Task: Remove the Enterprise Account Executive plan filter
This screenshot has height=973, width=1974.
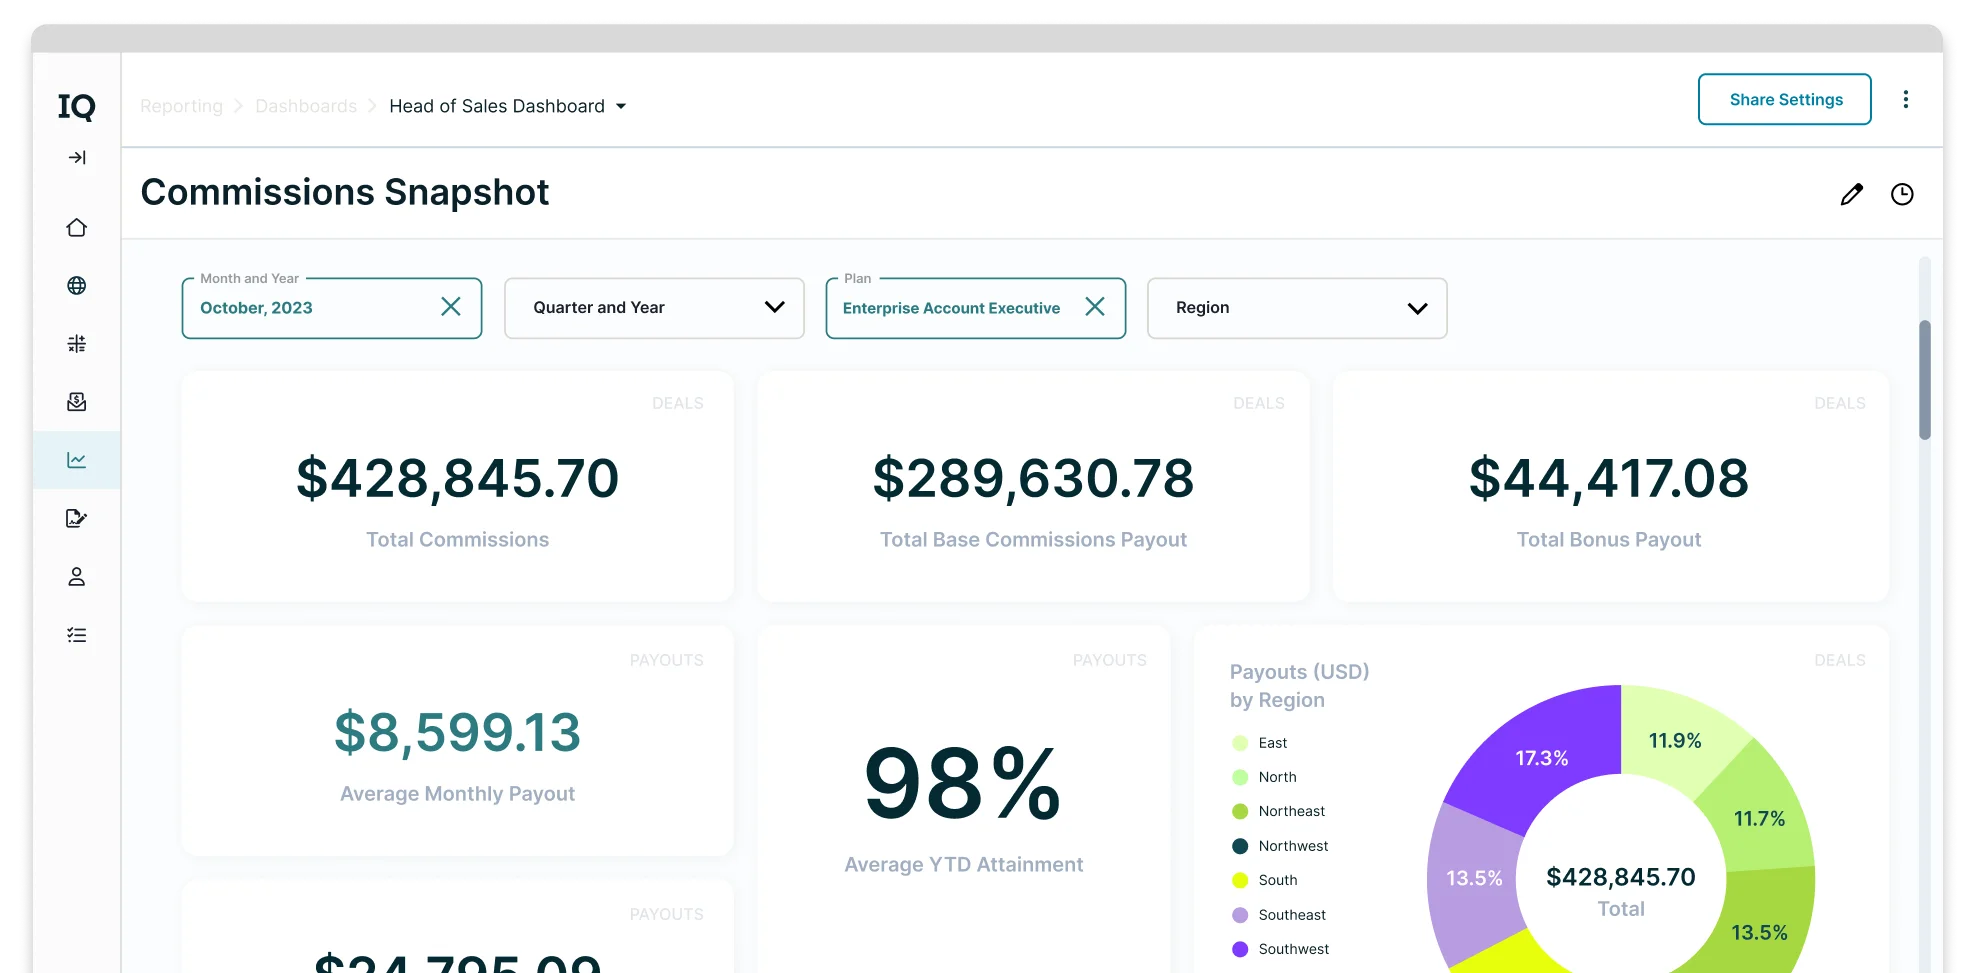Action: 1096,307
